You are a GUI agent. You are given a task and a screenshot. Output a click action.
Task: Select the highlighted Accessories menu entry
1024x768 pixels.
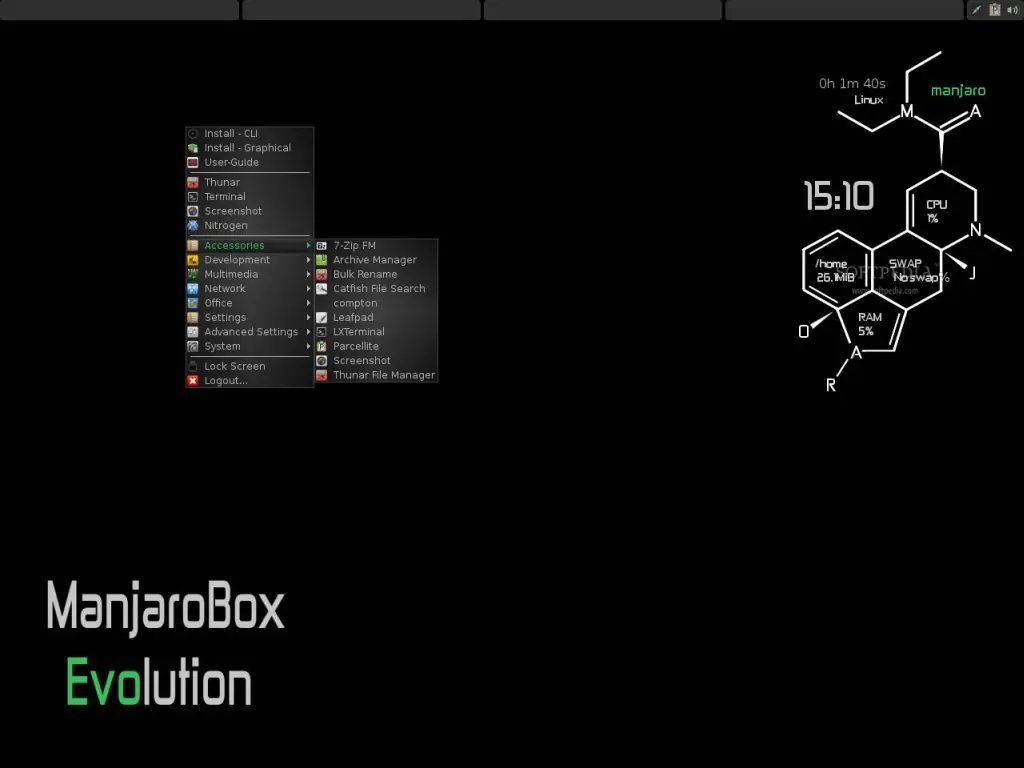point(249,246)
